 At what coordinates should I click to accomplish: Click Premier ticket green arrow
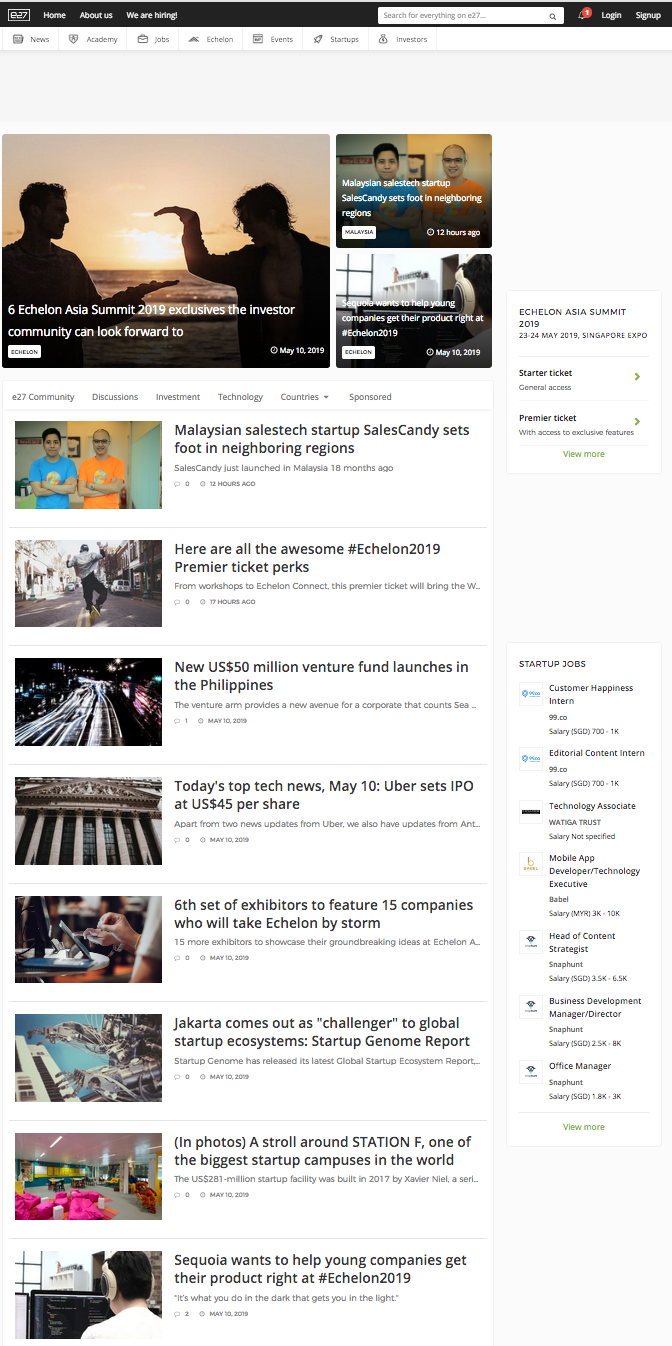[x=637, y=422]
